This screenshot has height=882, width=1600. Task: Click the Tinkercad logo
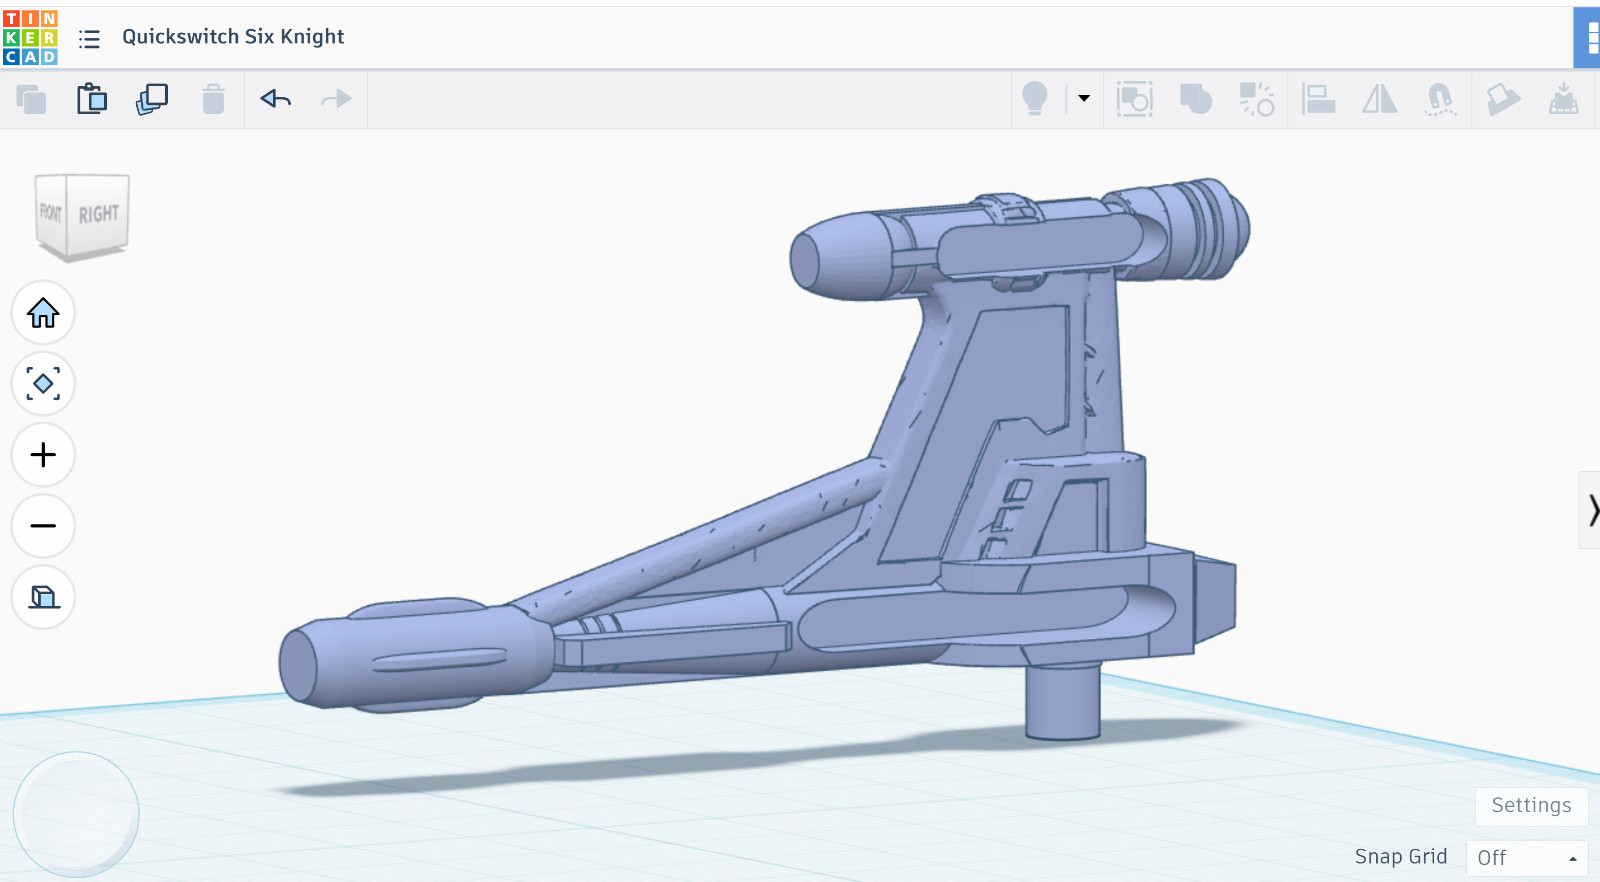30,37
